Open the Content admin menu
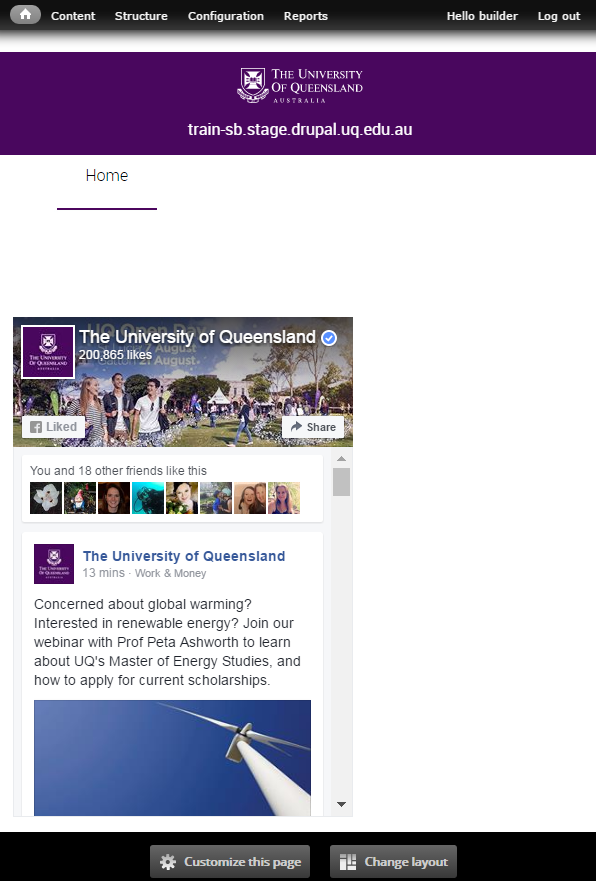This screenshot has height=881, width=596. tap(73, 16)
